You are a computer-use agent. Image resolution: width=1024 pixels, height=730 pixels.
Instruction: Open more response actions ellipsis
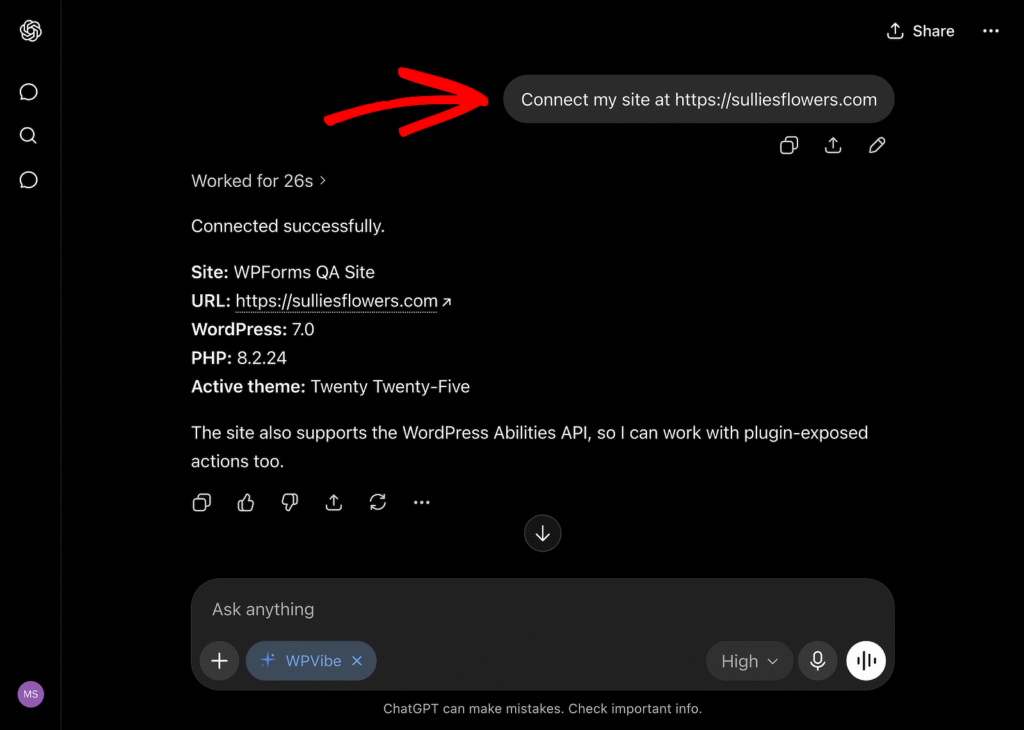click(x=422, y=502)
